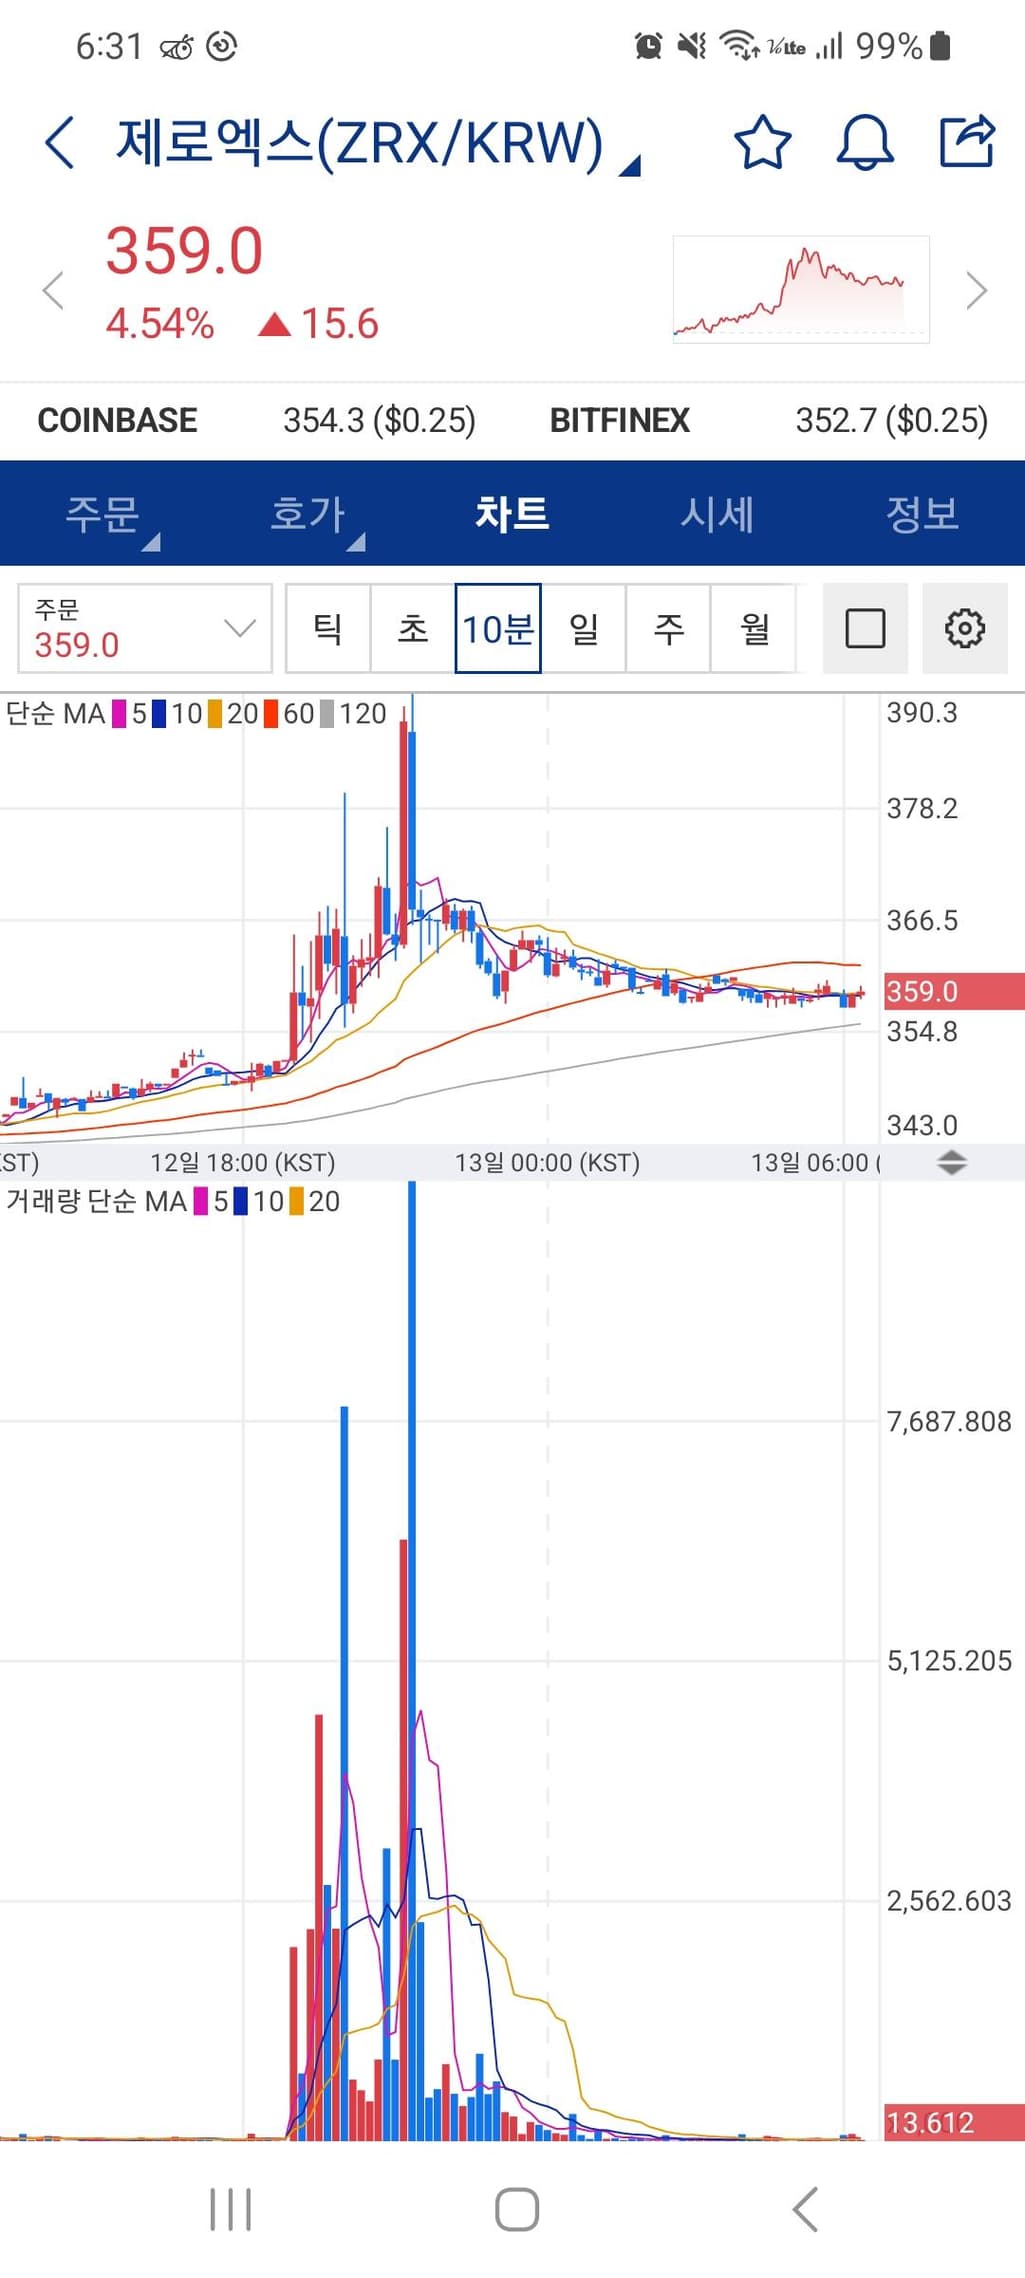This screenshot has height=2278, width=1025.
Task: Tap the 호가 tab submenu triangle
Action: pyautogui.click(x=356, y=541)
